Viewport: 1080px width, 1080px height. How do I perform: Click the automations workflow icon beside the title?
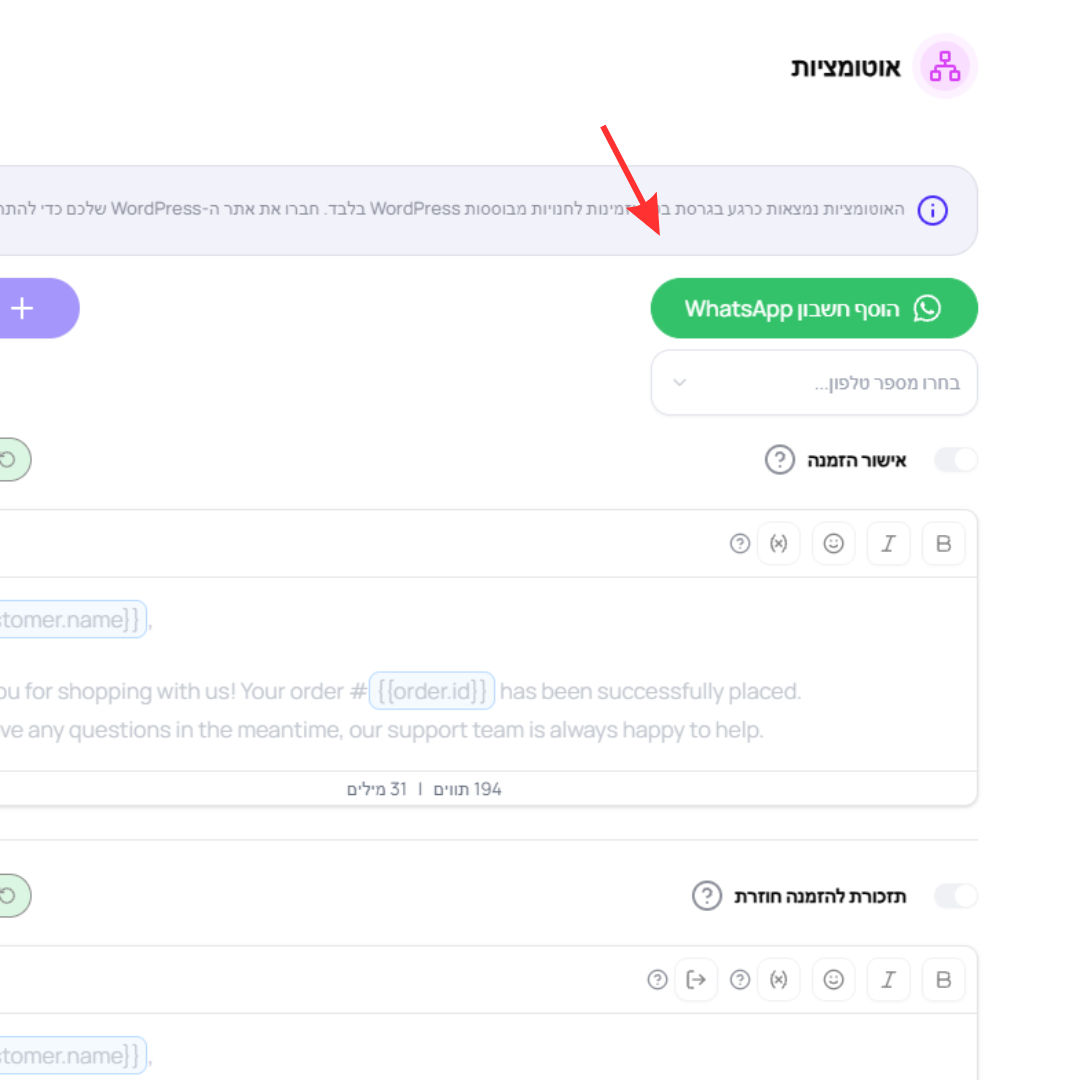pos(945,66)
